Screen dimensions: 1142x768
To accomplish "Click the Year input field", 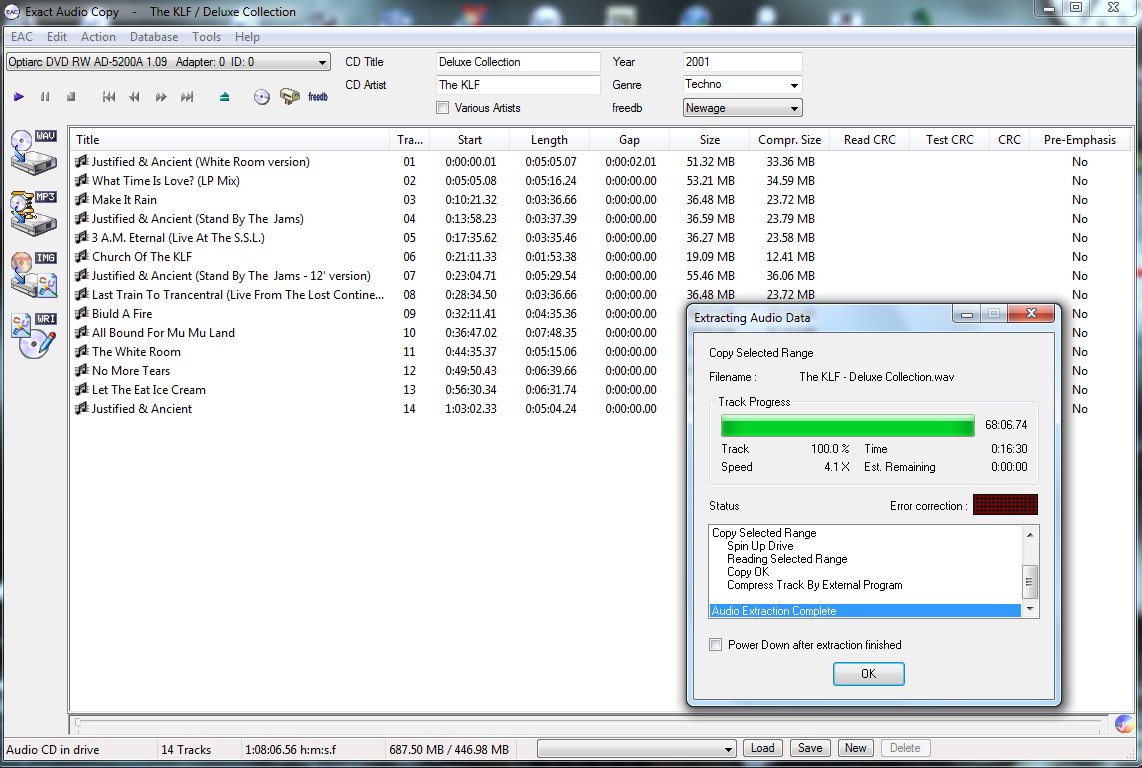I will (742, 62).
